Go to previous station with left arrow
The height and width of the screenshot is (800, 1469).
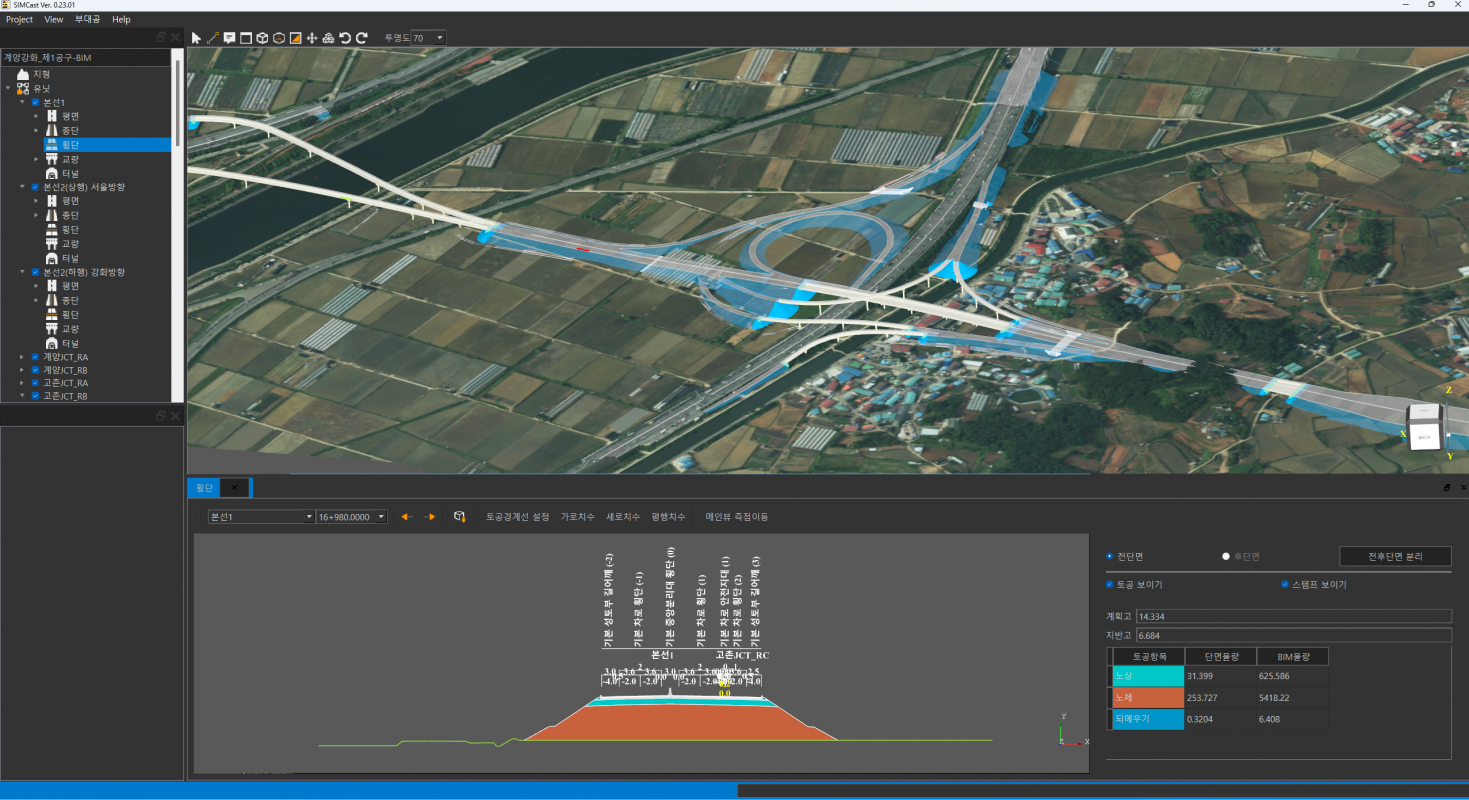pyautogui.click(x=406, y=517)
